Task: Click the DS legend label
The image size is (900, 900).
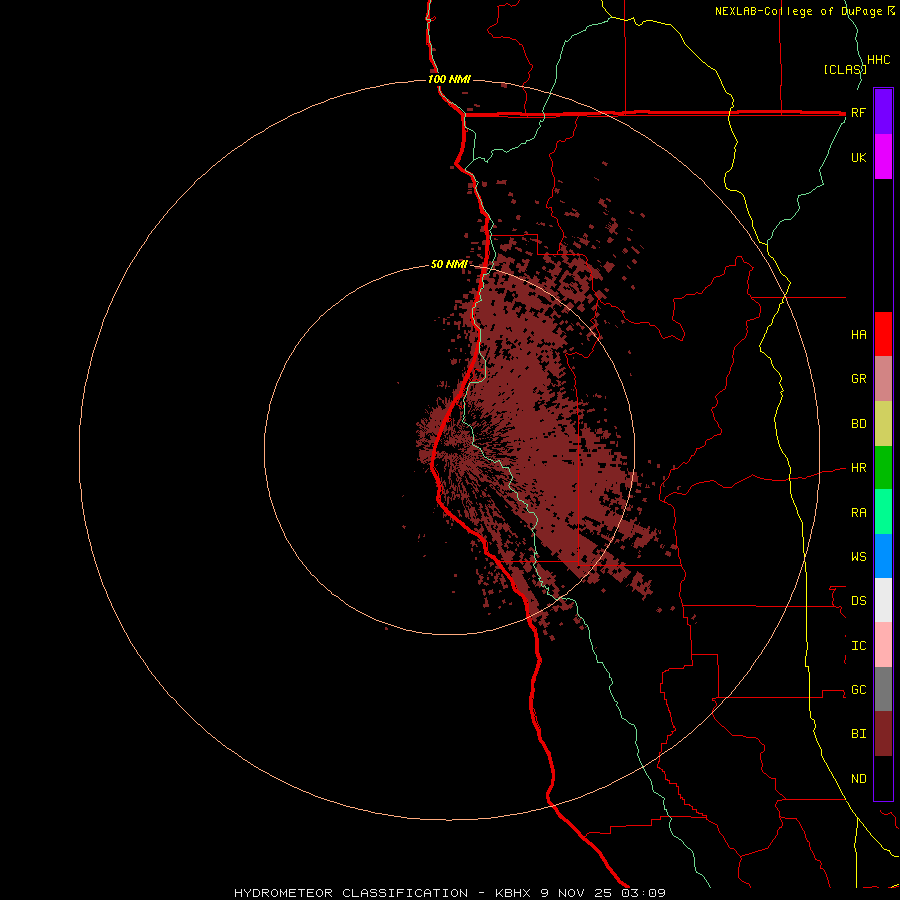Action: 858,601
